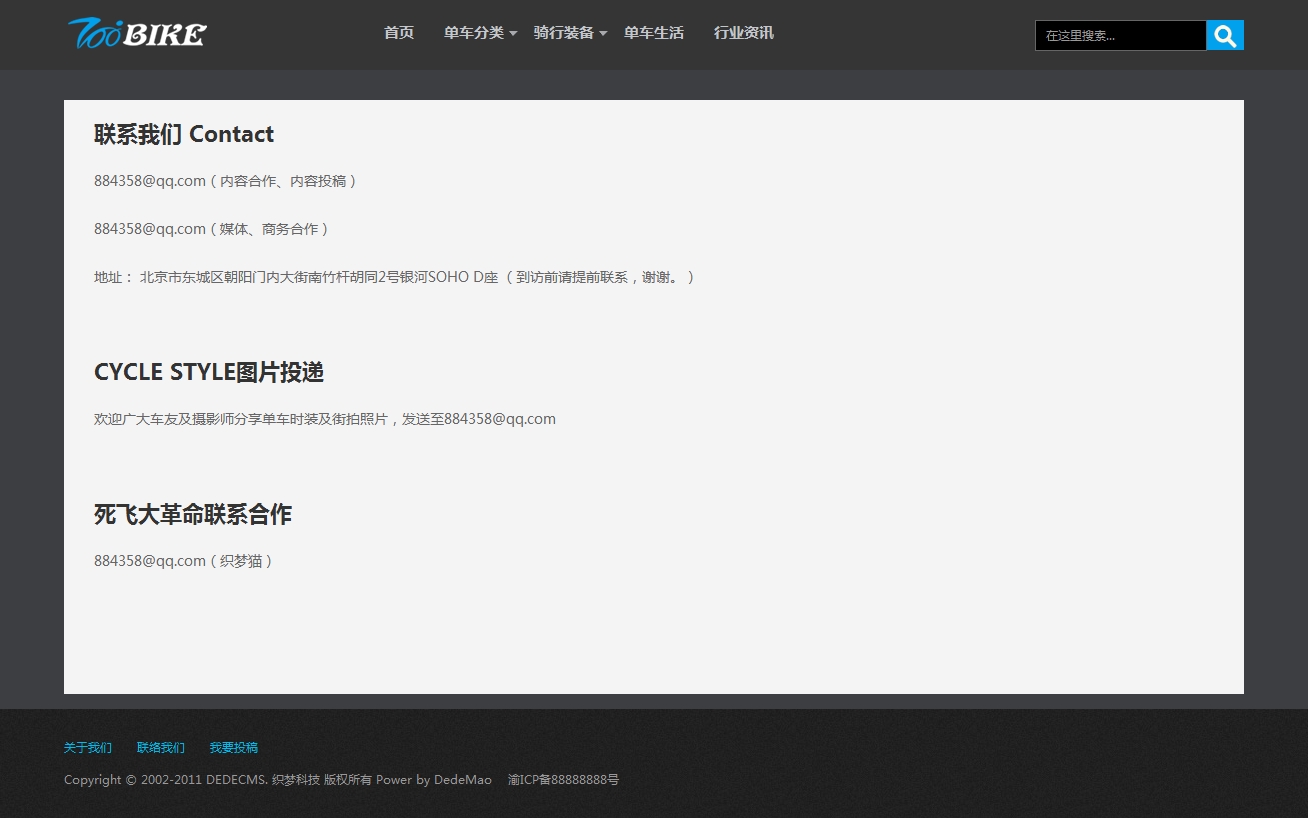Click the 银河SOHO address line
This screenshot has height=818, width=1308.
[394, 277]
